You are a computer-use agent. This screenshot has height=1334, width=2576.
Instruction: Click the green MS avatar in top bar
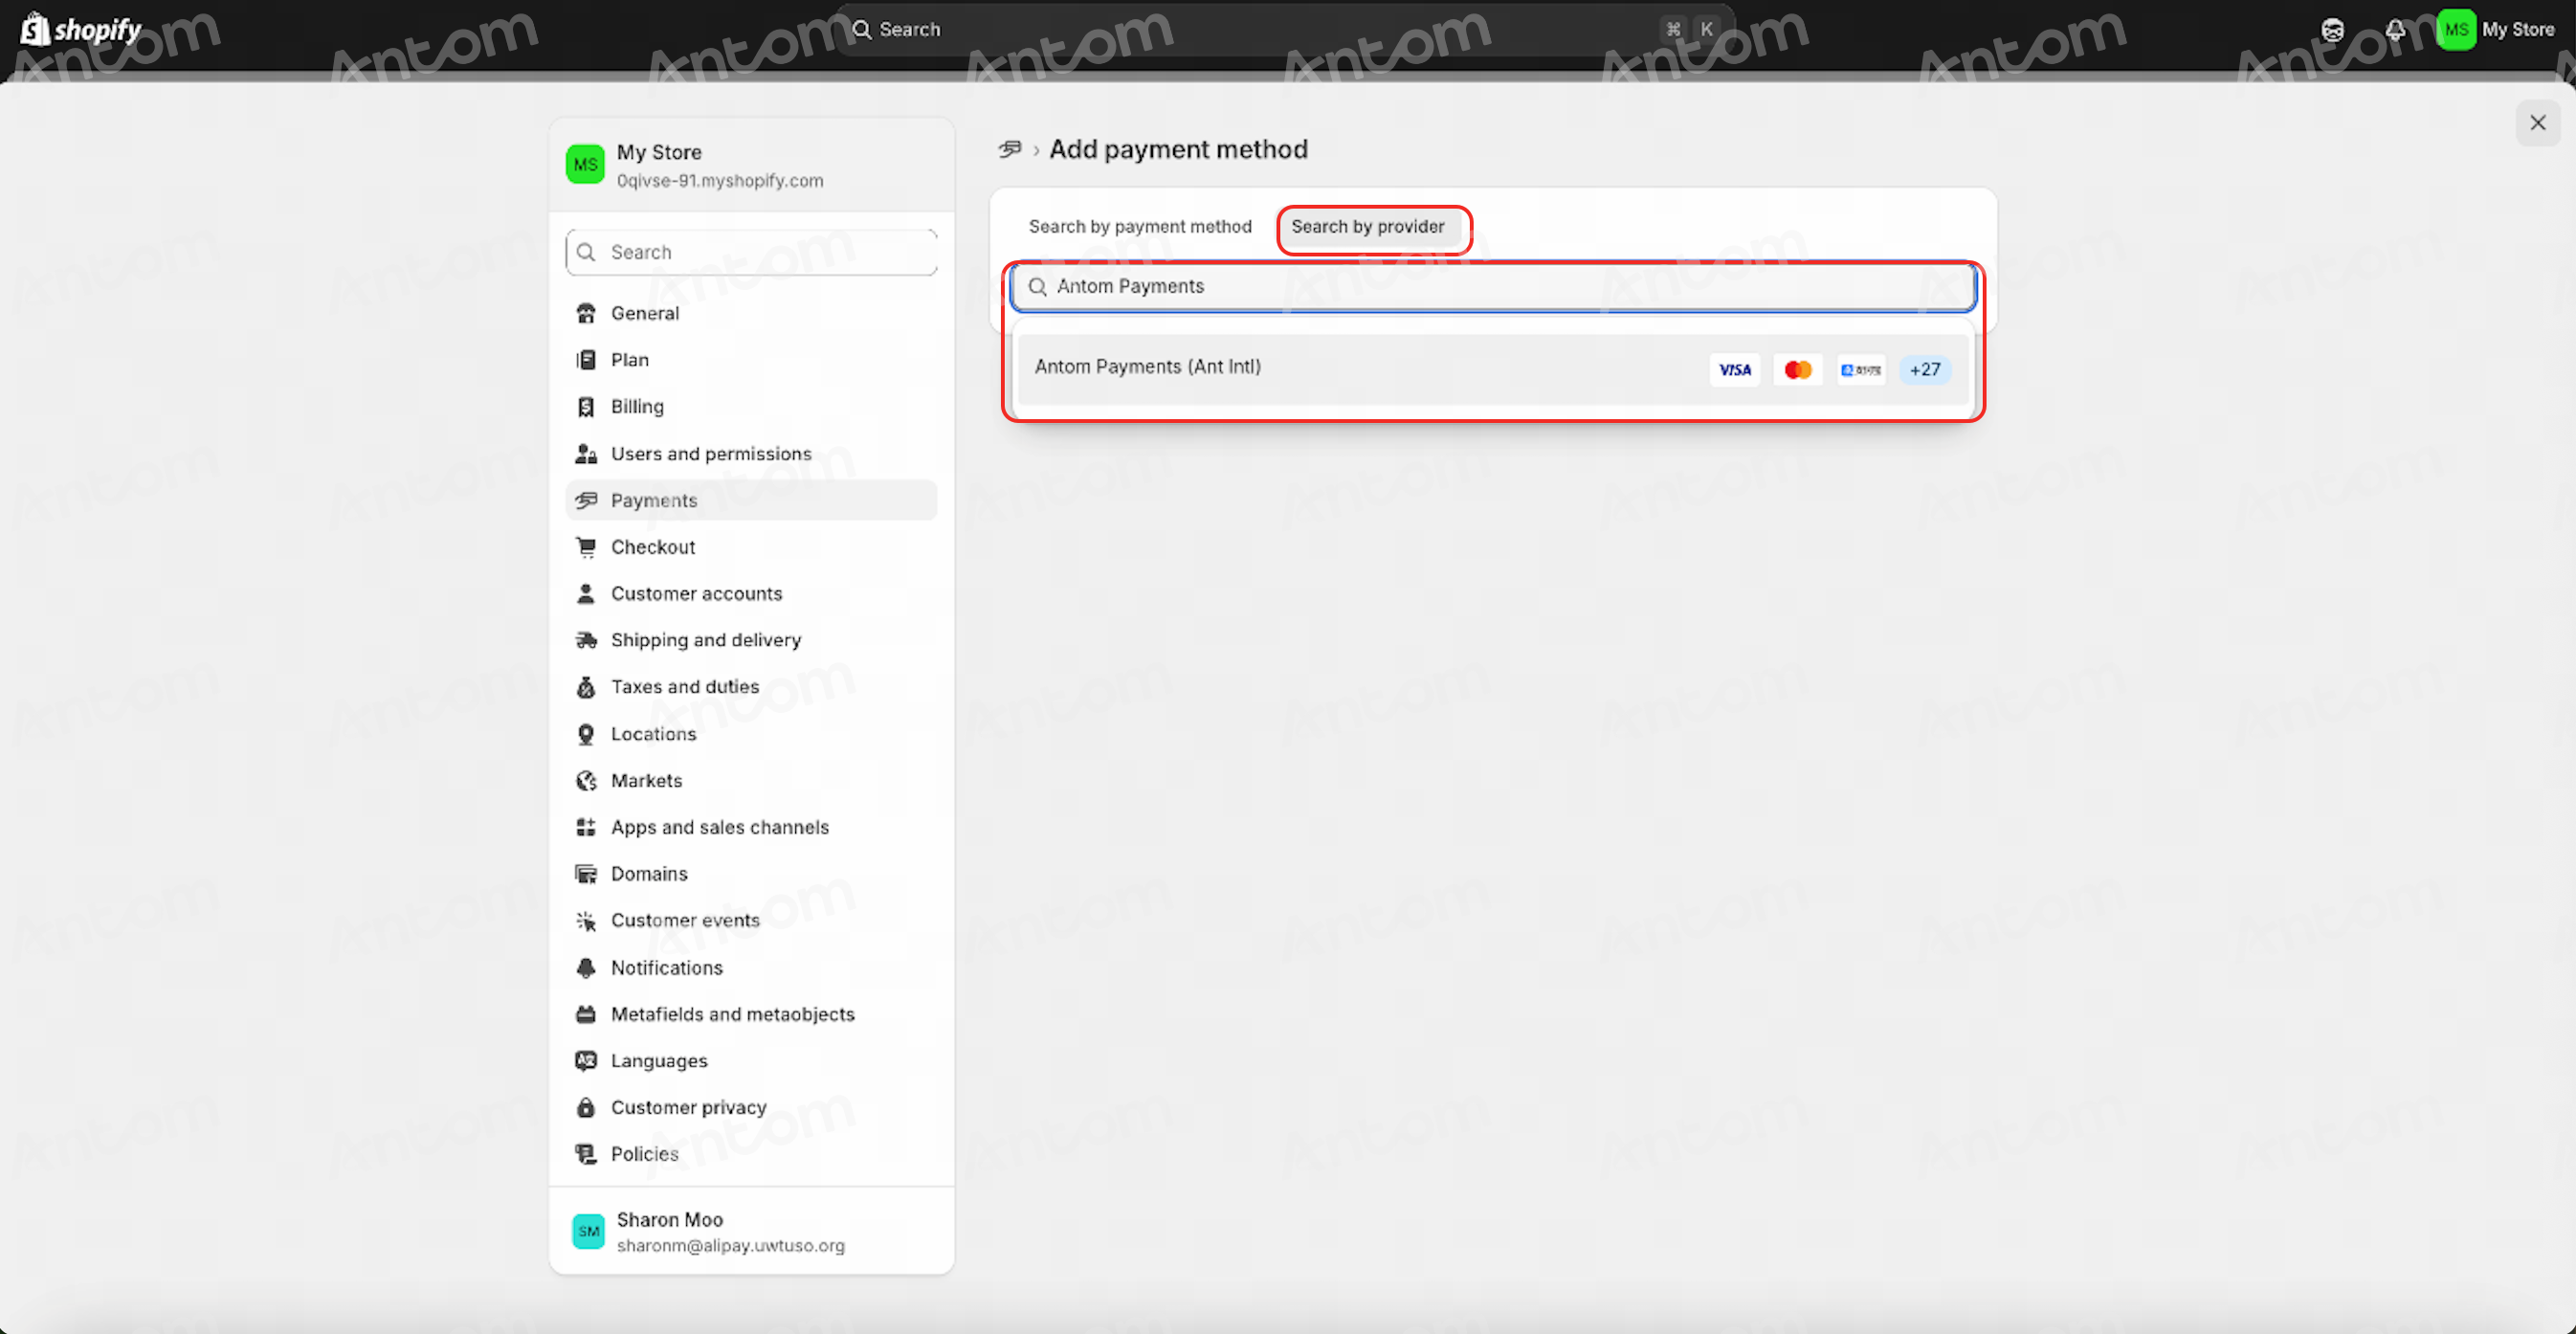pos(2455,29)
